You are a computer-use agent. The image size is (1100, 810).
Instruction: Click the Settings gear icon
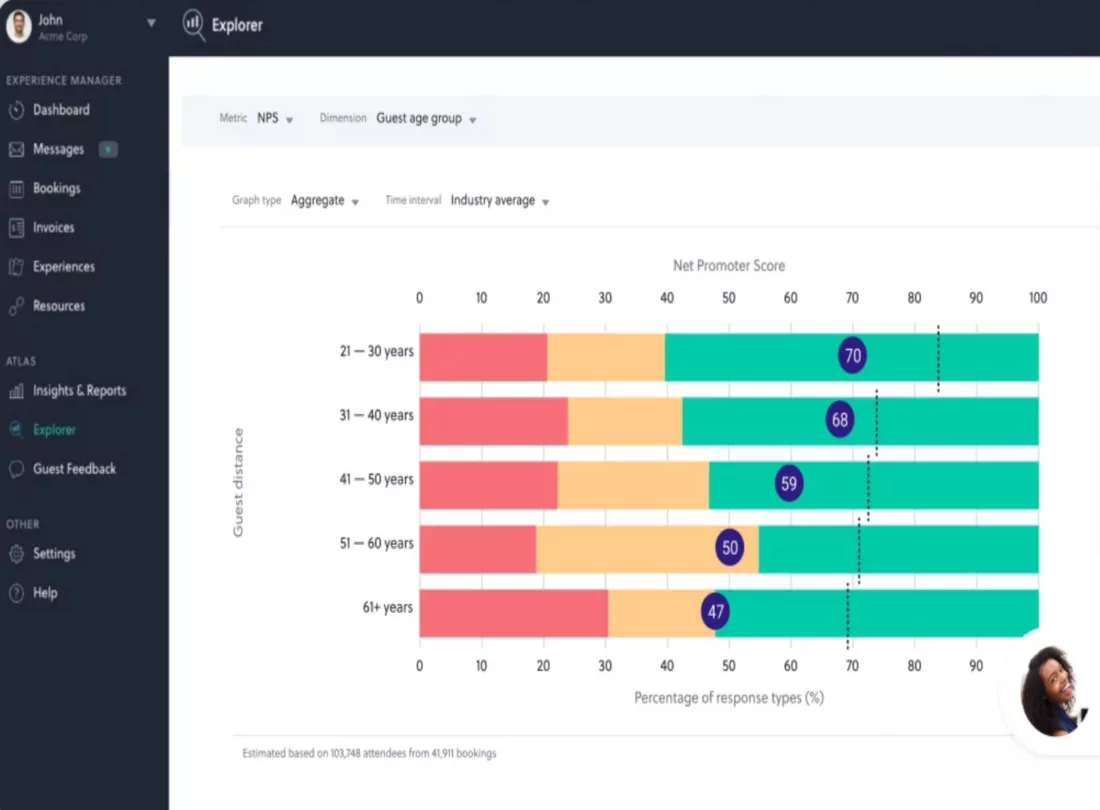[x=16, y=554]
